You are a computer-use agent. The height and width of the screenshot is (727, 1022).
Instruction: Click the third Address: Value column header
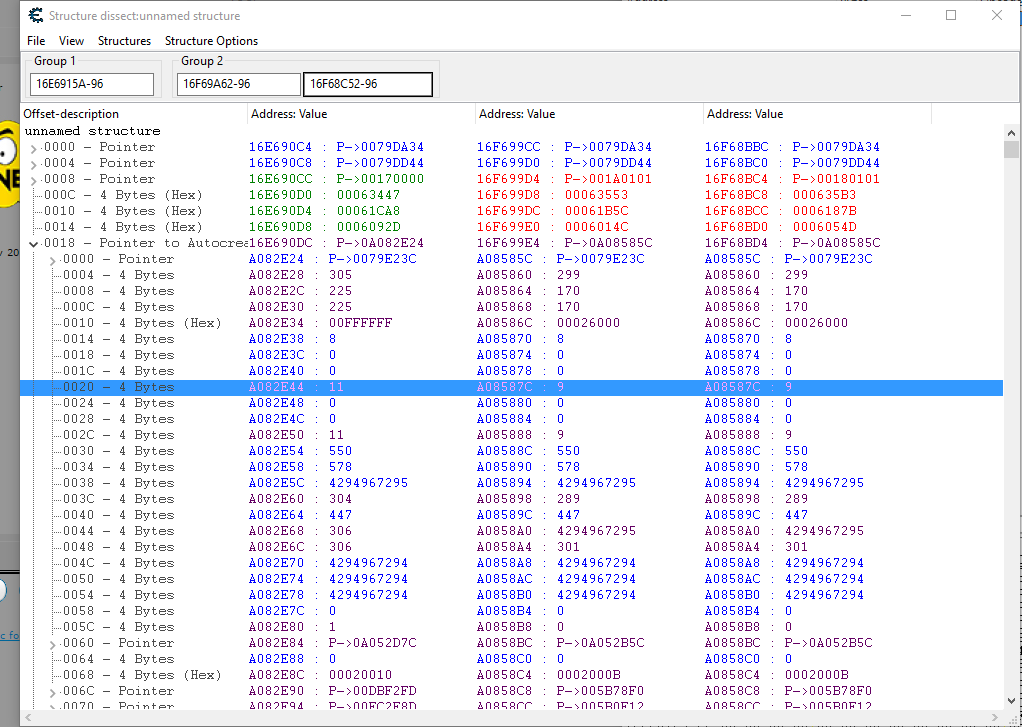click(817, 113)
